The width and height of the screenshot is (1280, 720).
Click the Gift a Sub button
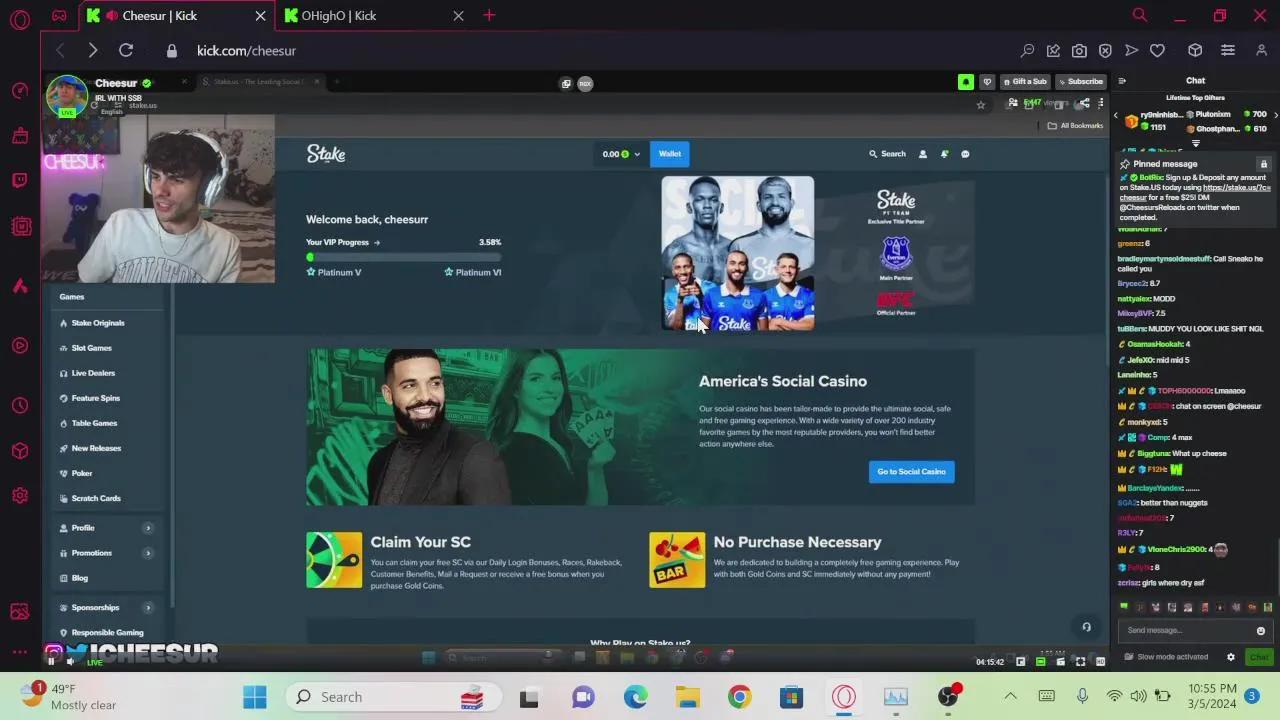(x=1024, y=82)
